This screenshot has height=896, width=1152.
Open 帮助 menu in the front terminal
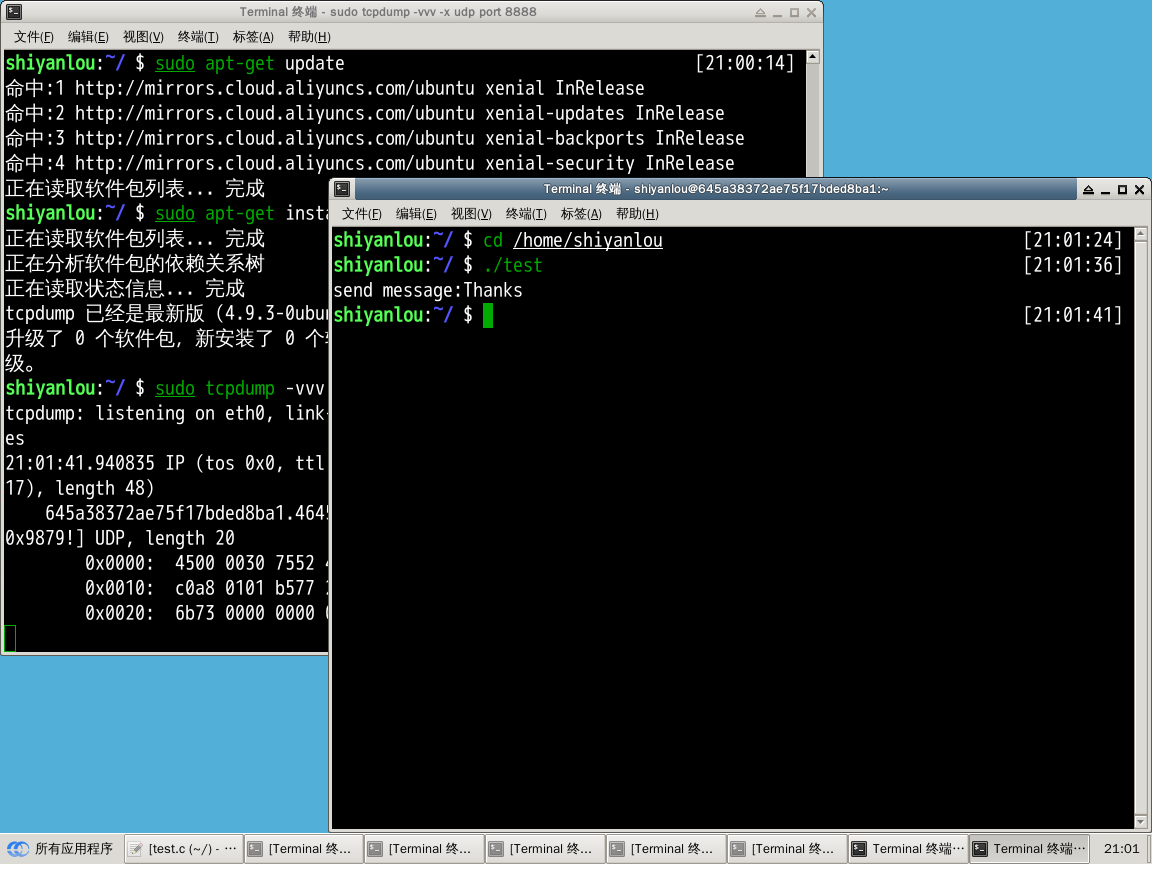coord(637,214)
